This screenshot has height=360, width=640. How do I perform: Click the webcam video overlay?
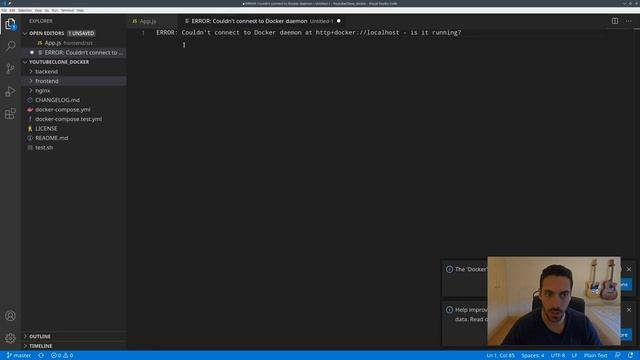[x=554, y=301]
